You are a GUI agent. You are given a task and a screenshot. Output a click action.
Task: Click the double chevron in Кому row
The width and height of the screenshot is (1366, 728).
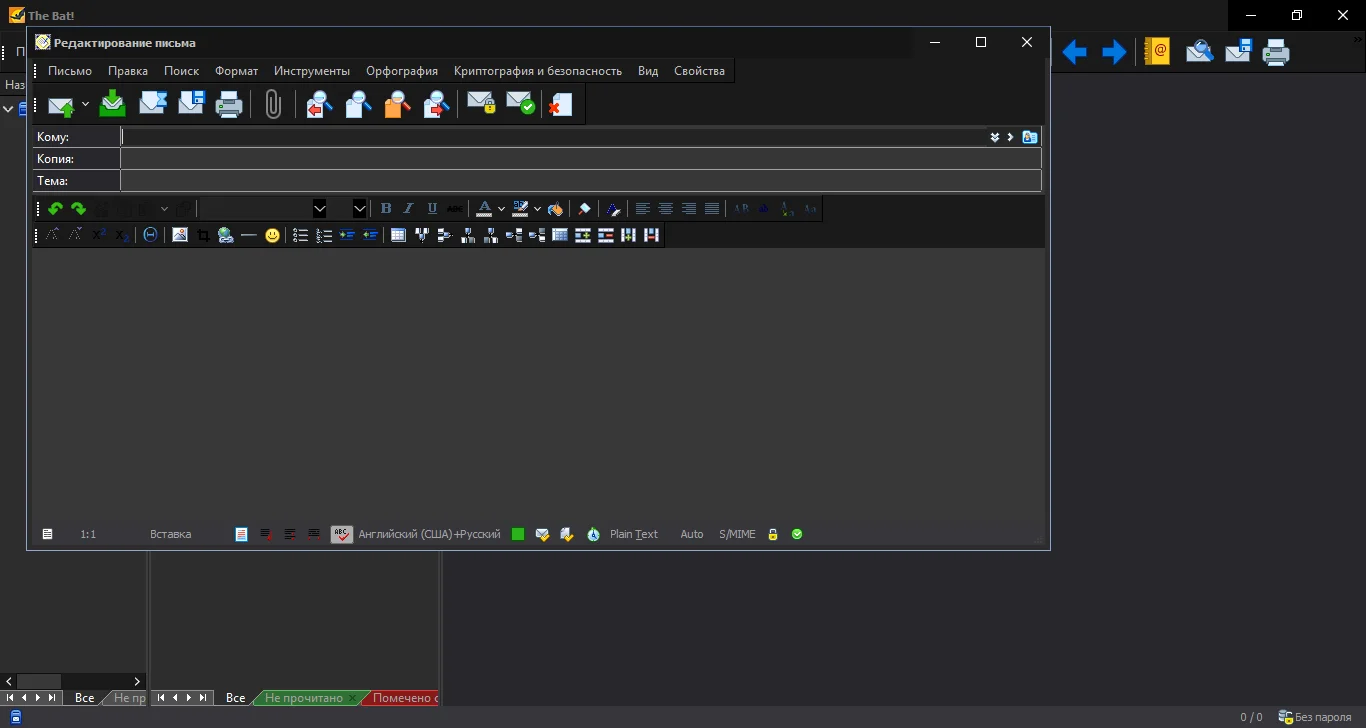click(995, 137)
